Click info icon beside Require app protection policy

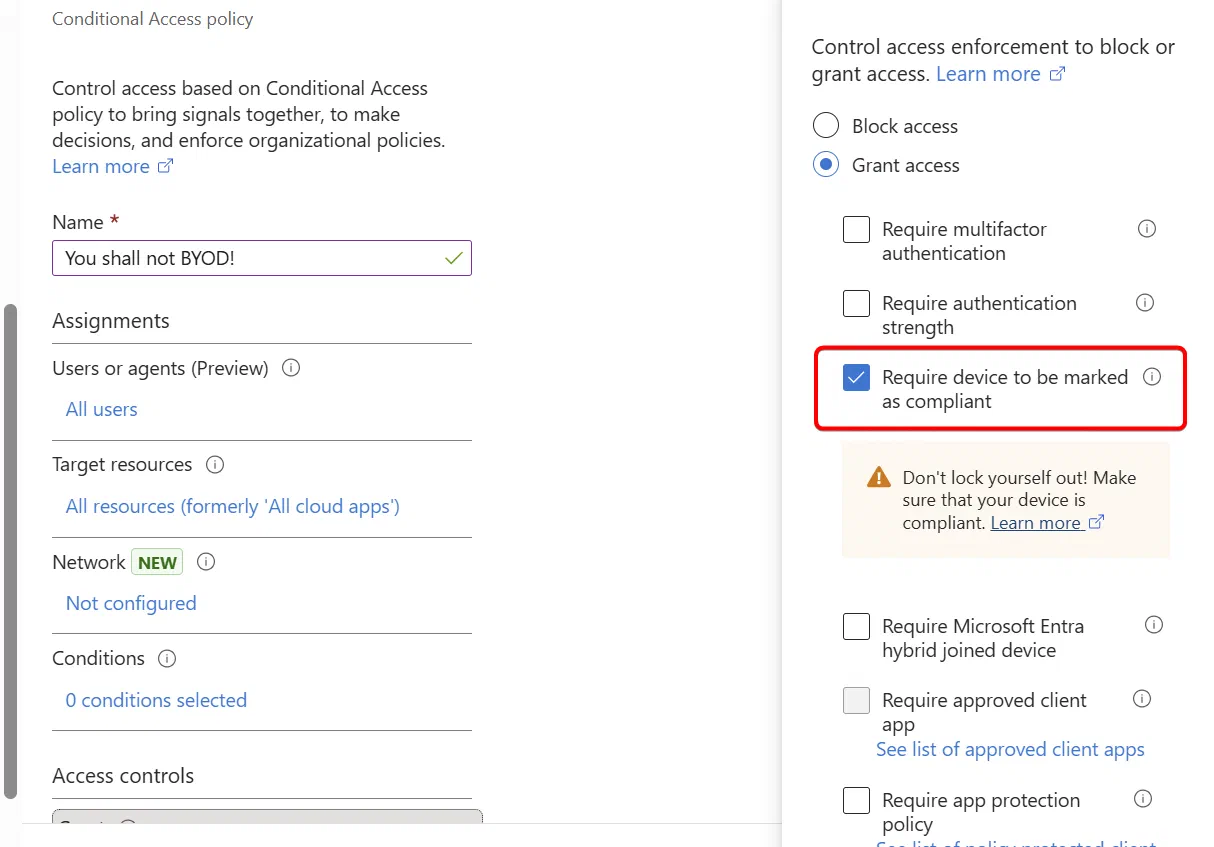tap(1143, 799)
